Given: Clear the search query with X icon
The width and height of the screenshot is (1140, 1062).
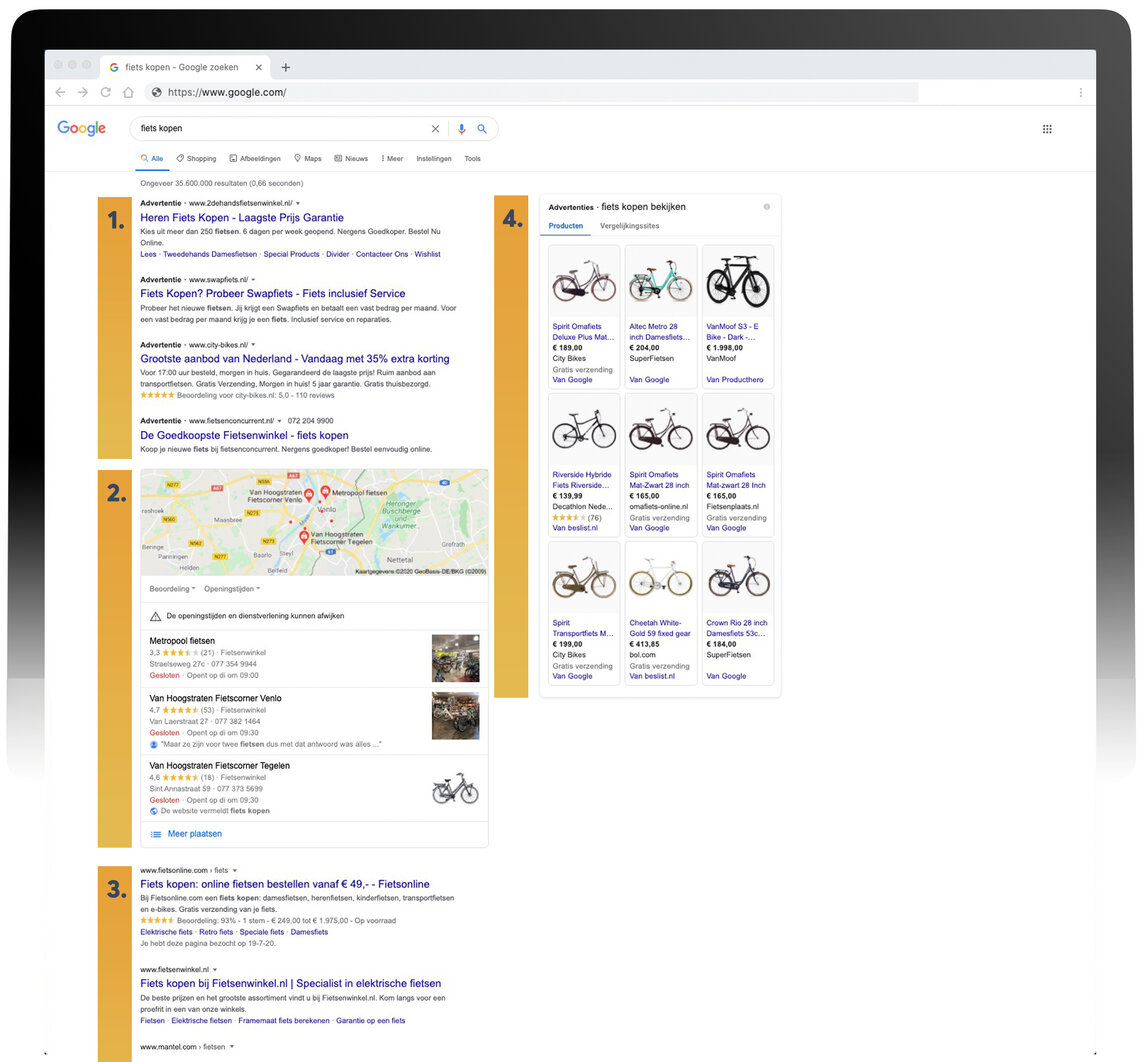Looking at the screenshot, I should [435, 129].
